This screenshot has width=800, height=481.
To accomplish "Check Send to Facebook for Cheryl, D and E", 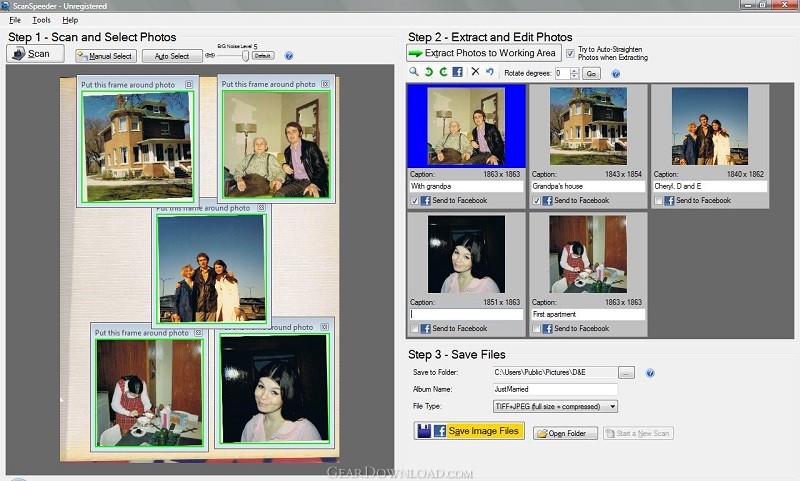I will point(658,200).
